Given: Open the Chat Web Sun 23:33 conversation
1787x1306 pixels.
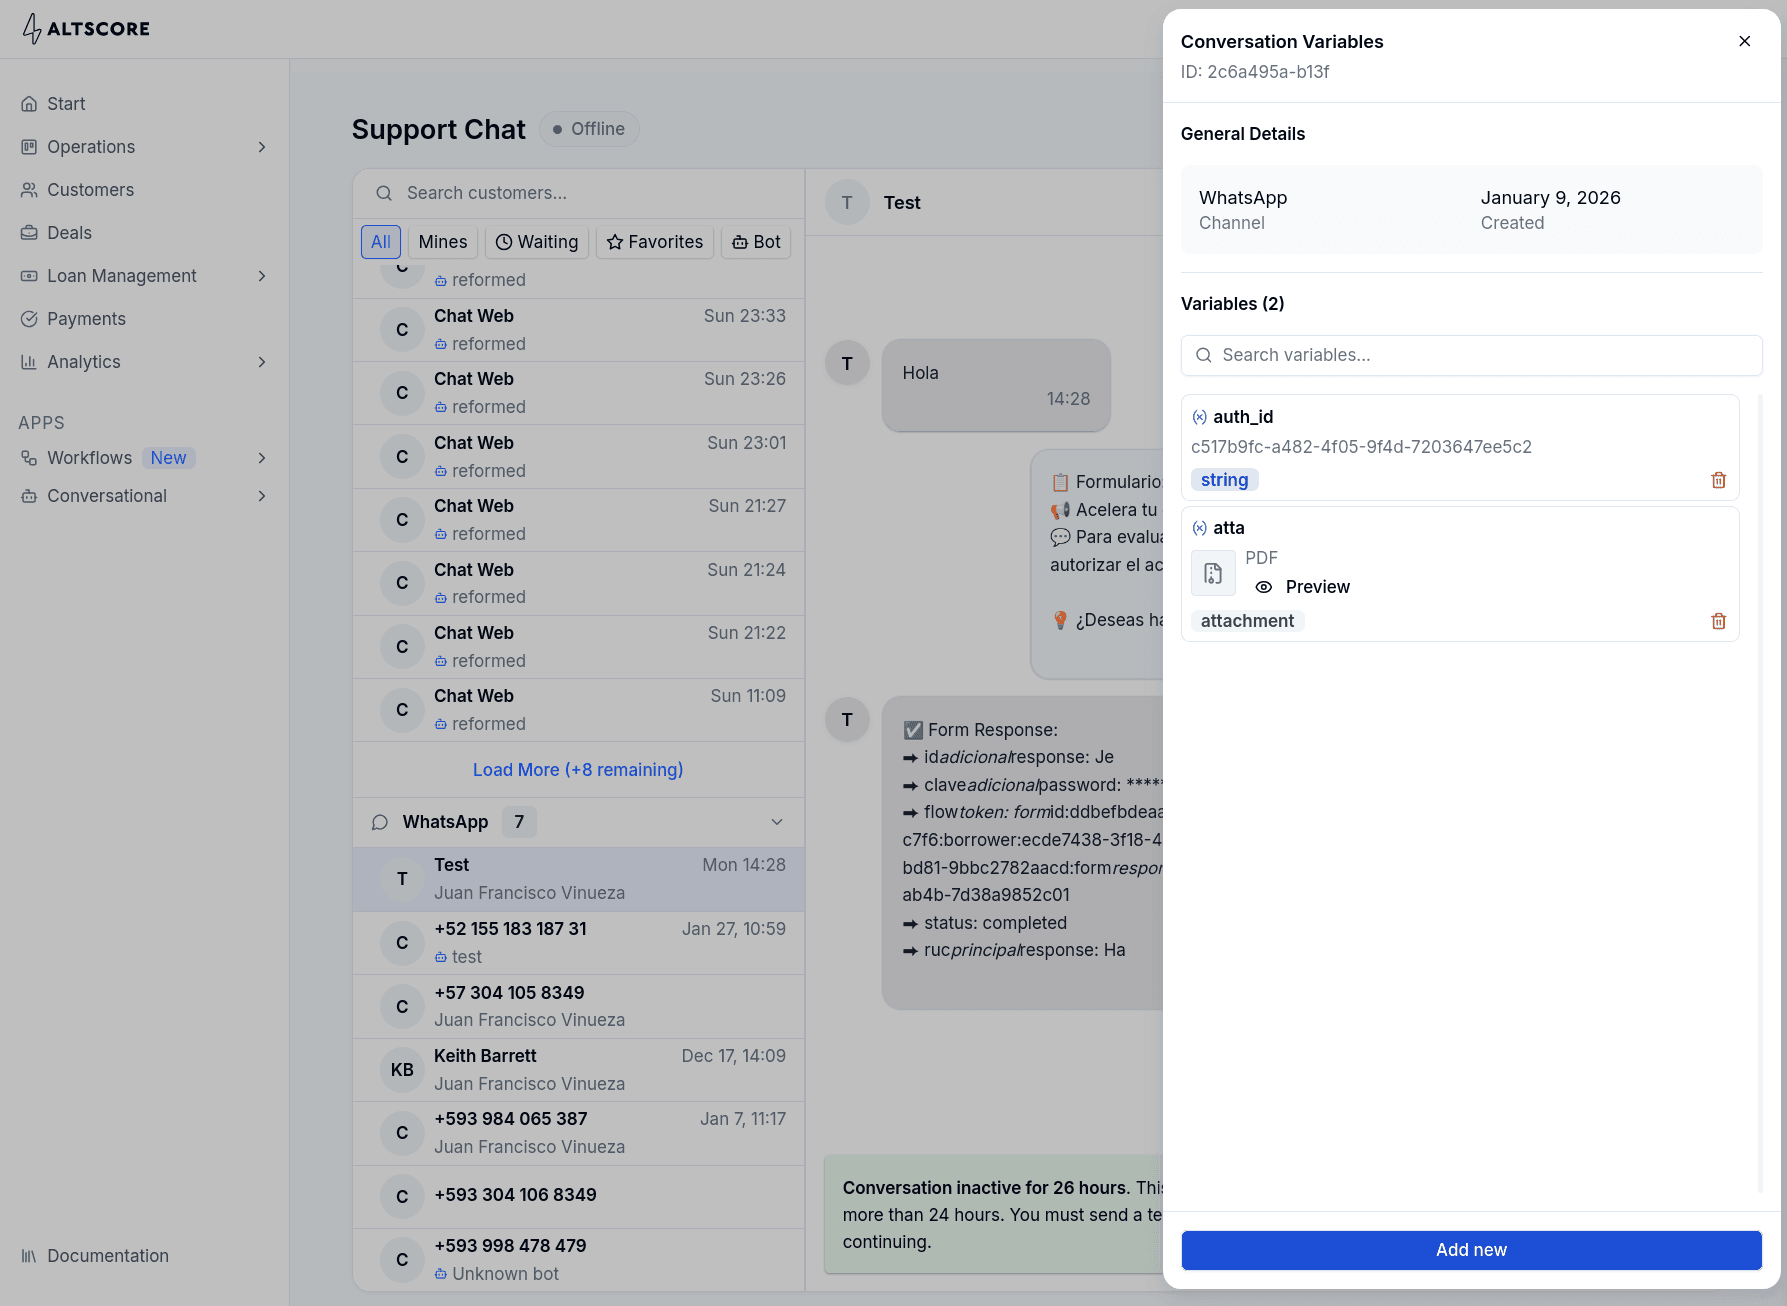Looking at the screenshot, I should pyautogui.click(x=578, y=330).
